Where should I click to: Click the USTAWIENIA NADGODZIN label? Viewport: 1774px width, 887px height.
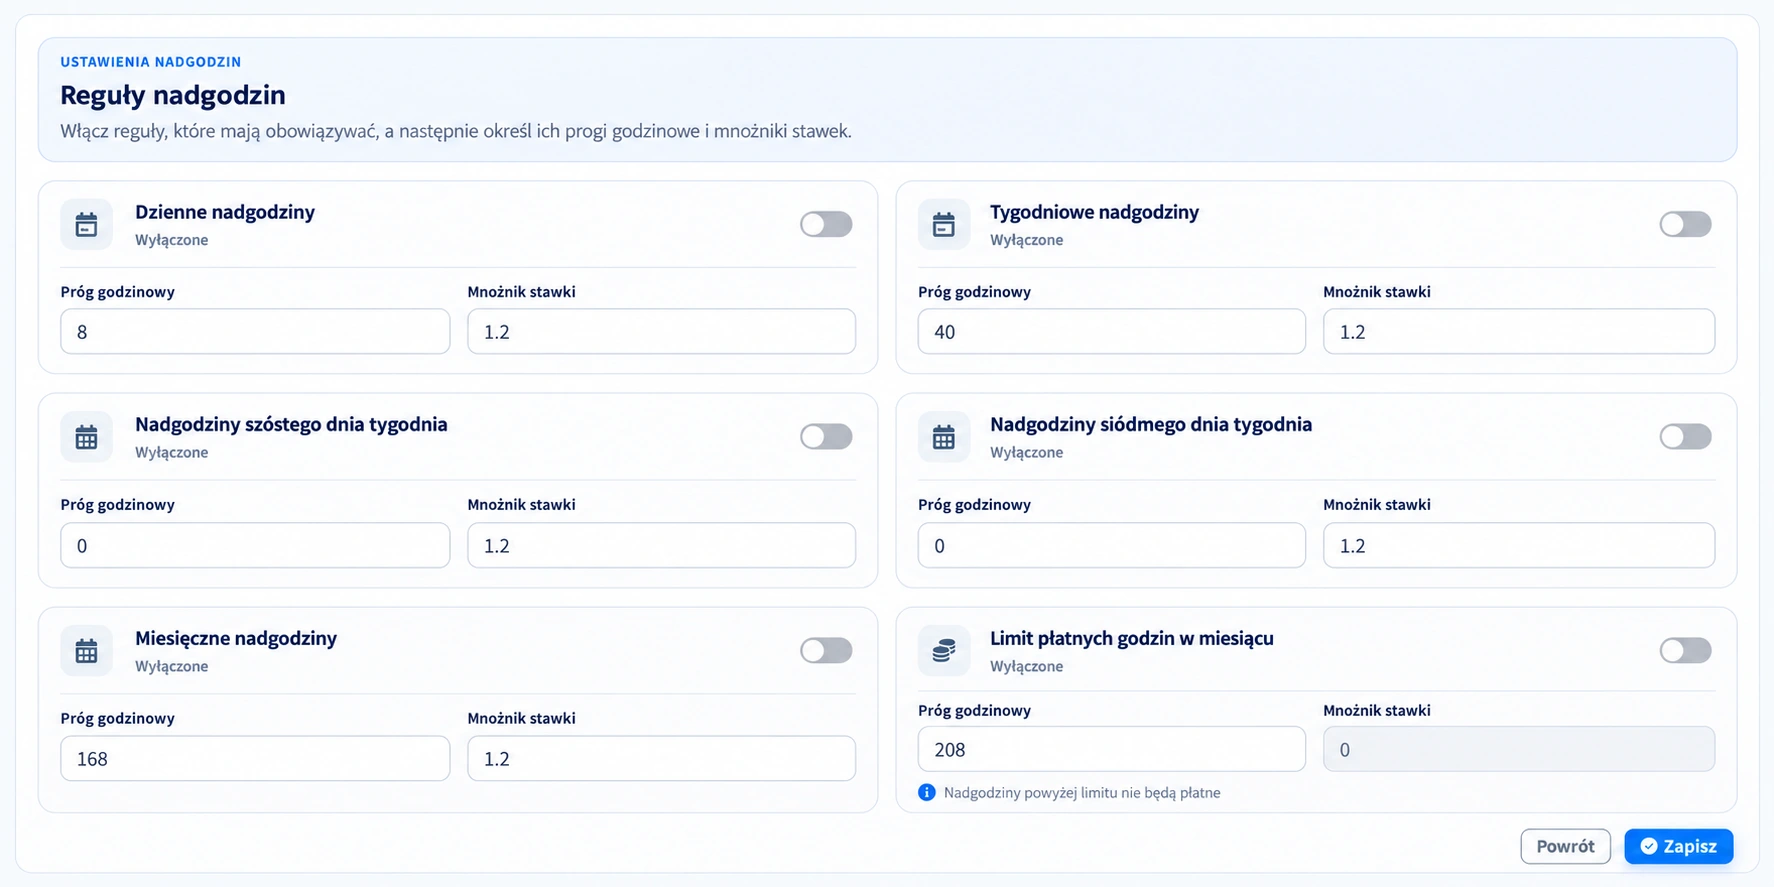151,62
